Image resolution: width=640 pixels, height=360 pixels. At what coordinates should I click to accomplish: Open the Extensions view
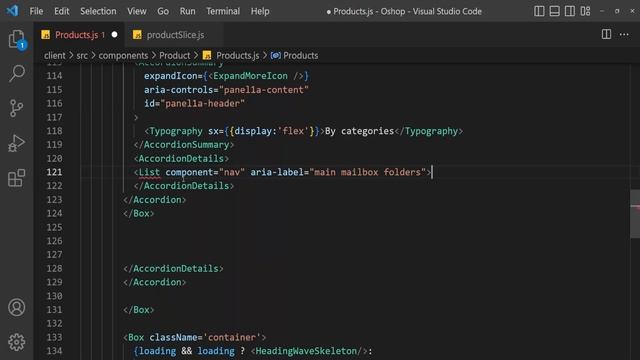[x=17, y=178]
